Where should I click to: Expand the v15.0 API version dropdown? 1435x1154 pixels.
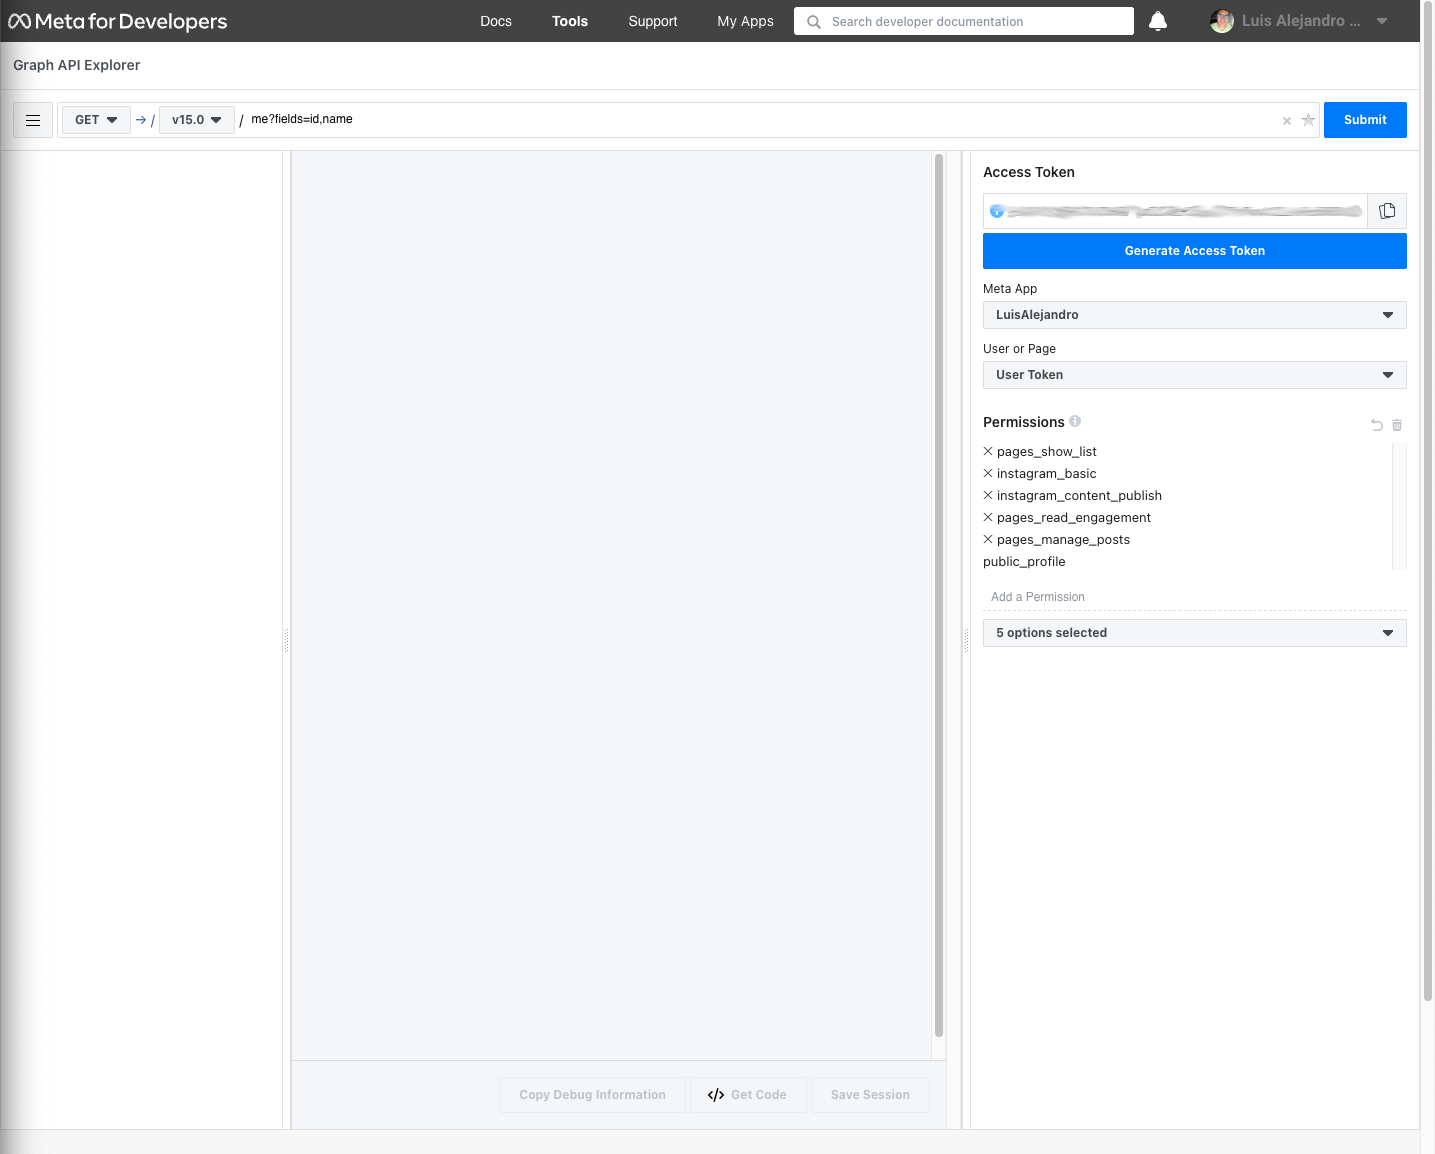tap(197, 120)
